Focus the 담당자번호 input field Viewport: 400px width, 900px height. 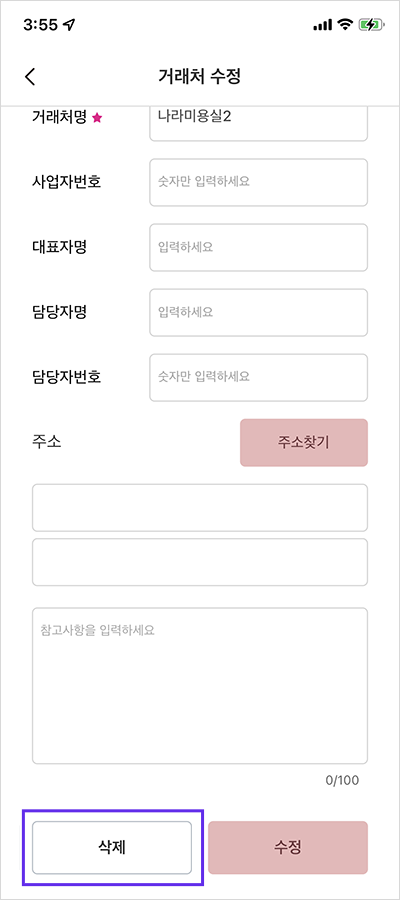tap(258, 378)
